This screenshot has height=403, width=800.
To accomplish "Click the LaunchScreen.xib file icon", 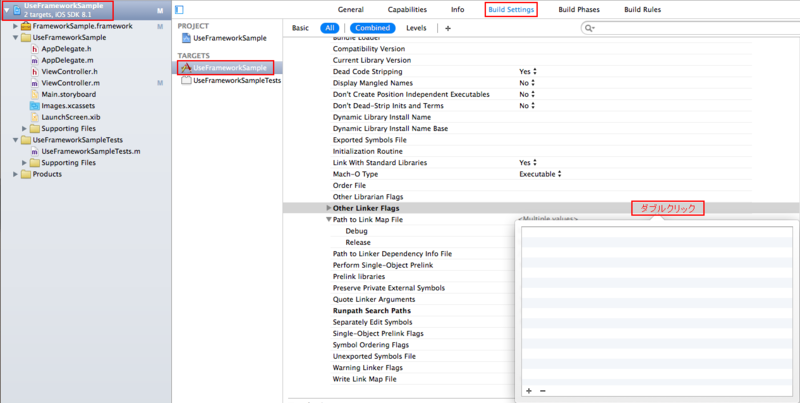I will pyautogui.click(x=35, y=117).
